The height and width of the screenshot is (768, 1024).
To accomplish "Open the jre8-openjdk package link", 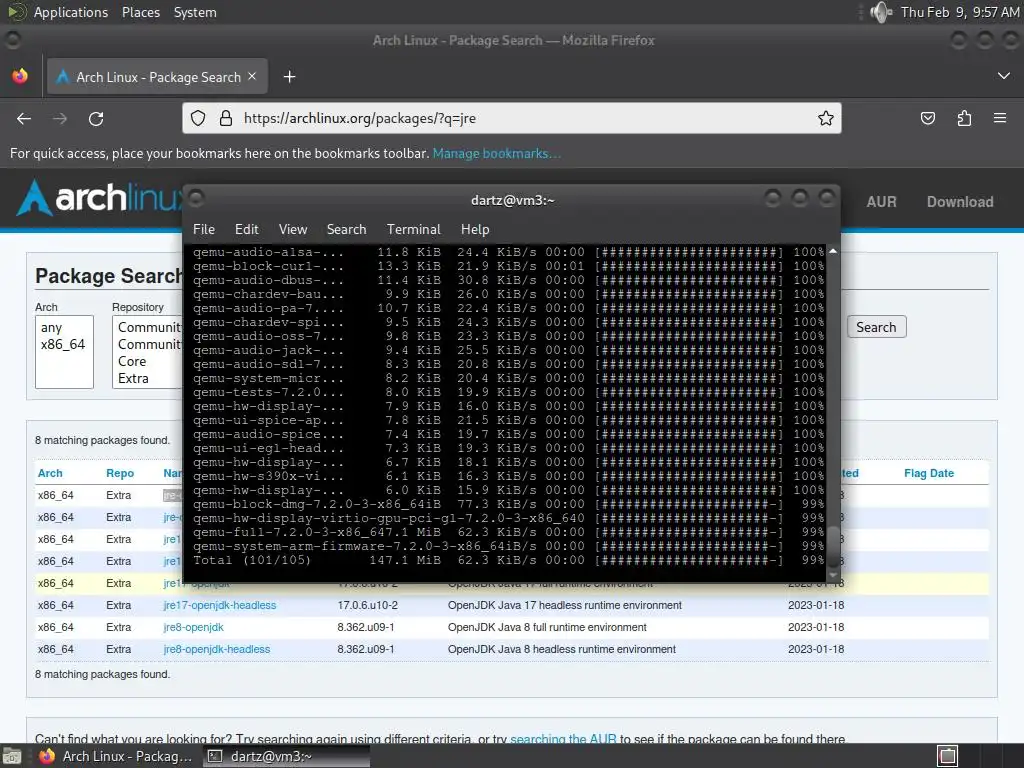I will coord(193,628).
